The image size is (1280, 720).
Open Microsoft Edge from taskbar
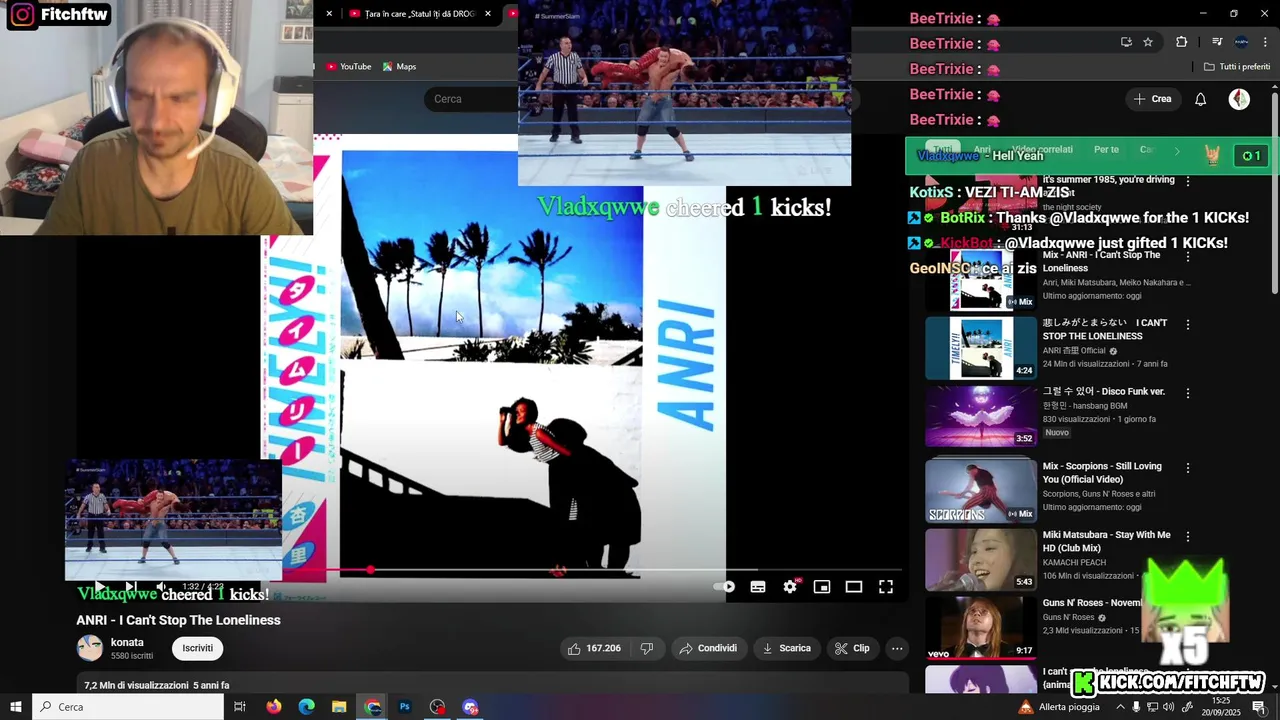tap(307, 707)
